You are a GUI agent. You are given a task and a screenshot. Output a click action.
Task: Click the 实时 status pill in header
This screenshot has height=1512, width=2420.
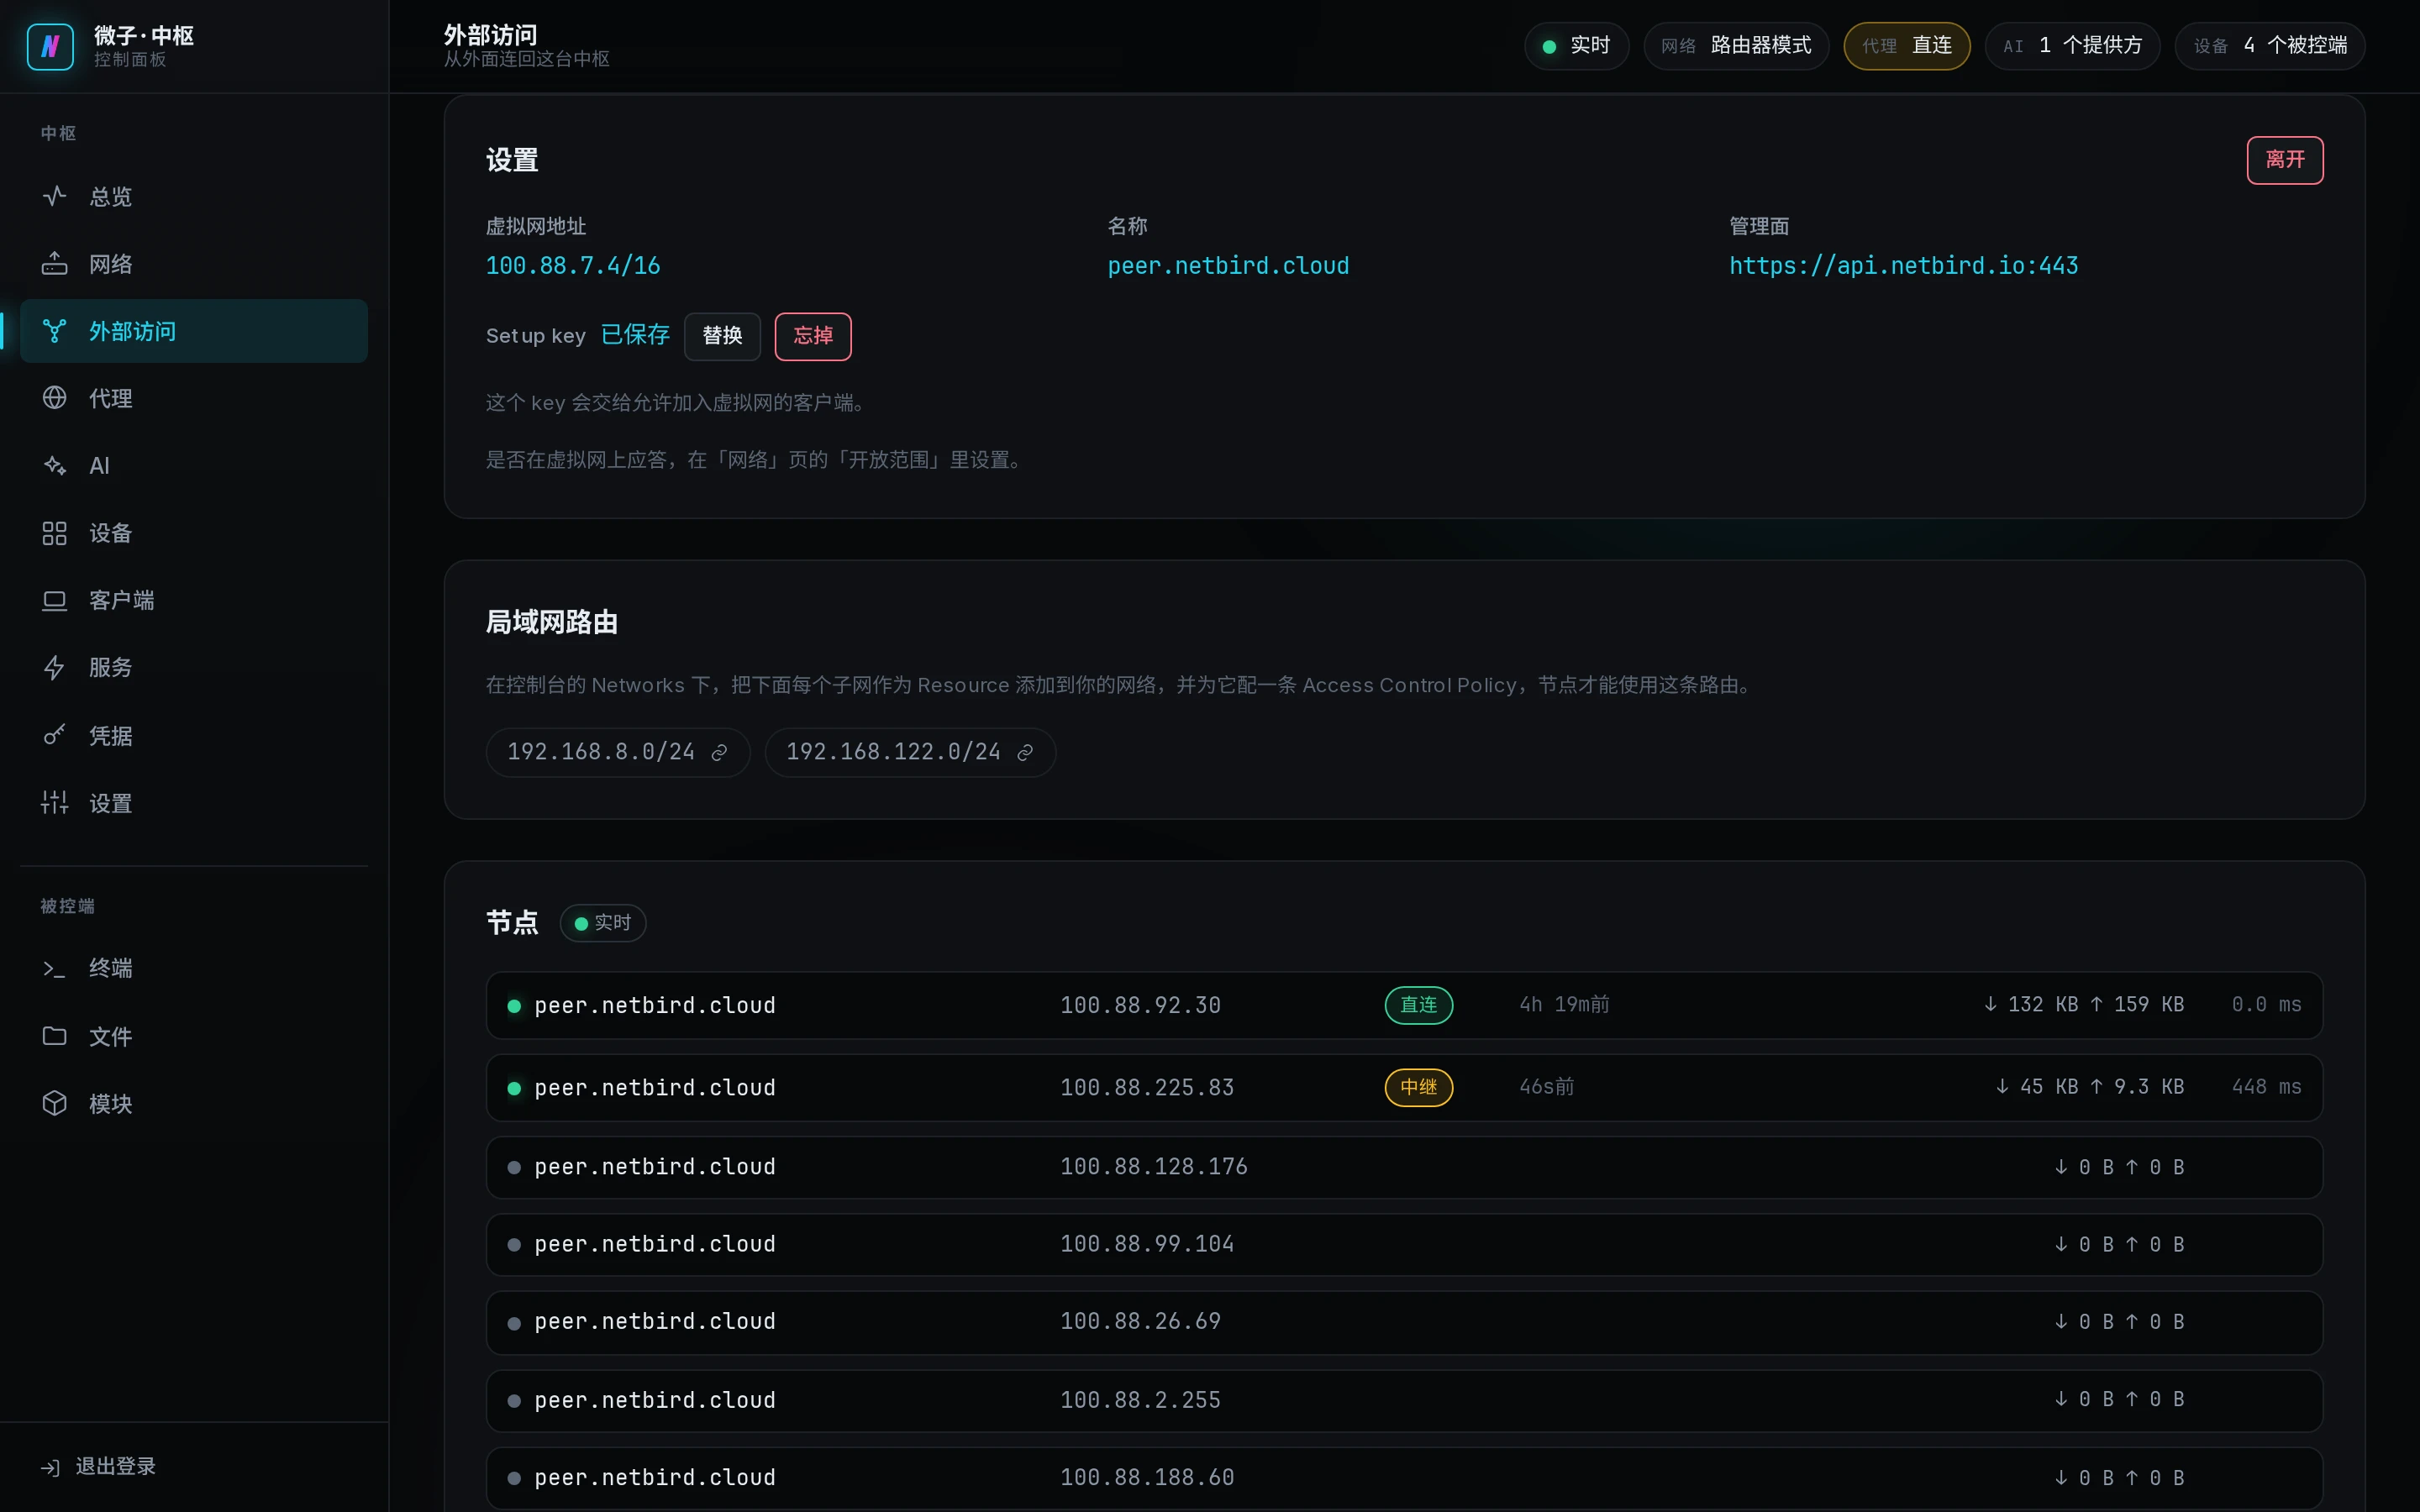pos(1576,46)
